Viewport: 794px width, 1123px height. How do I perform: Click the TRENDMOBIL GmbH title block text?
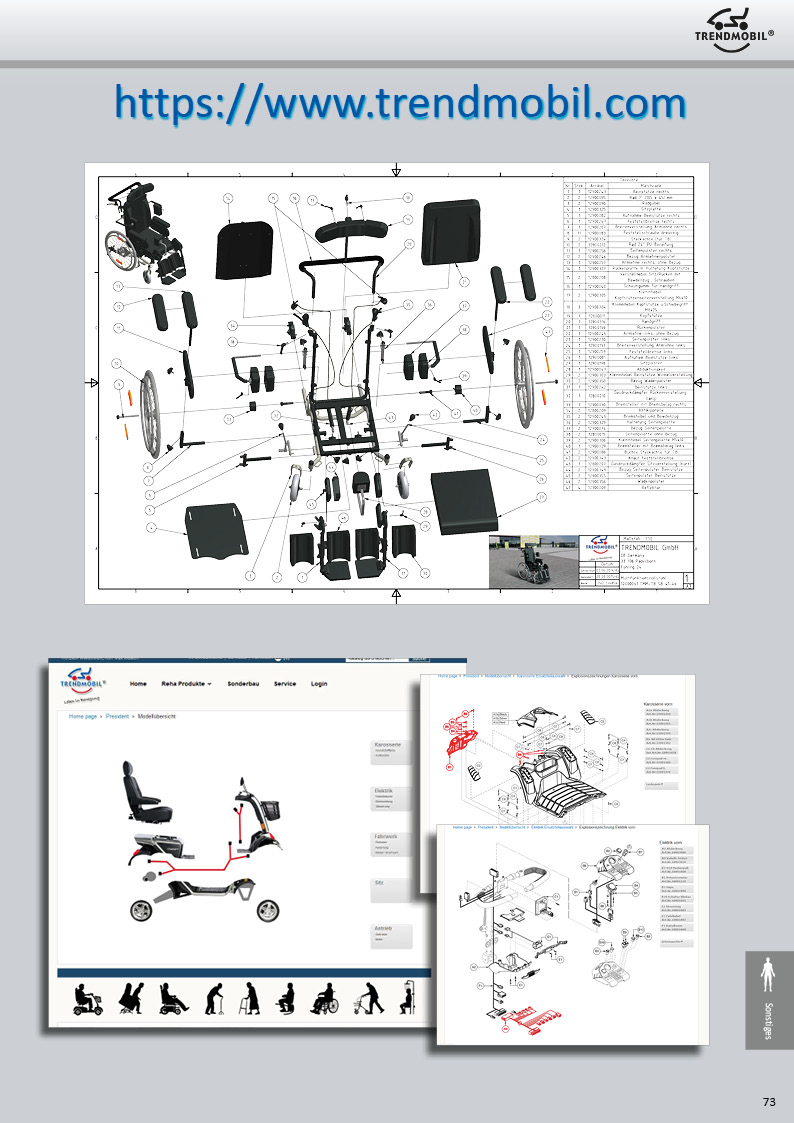tap(649, 548)
